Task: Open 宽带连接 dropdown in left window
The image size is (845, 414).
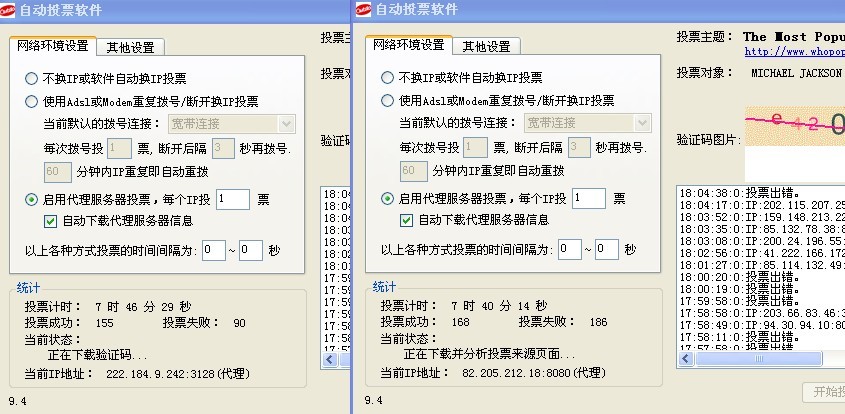Action: 232,124
